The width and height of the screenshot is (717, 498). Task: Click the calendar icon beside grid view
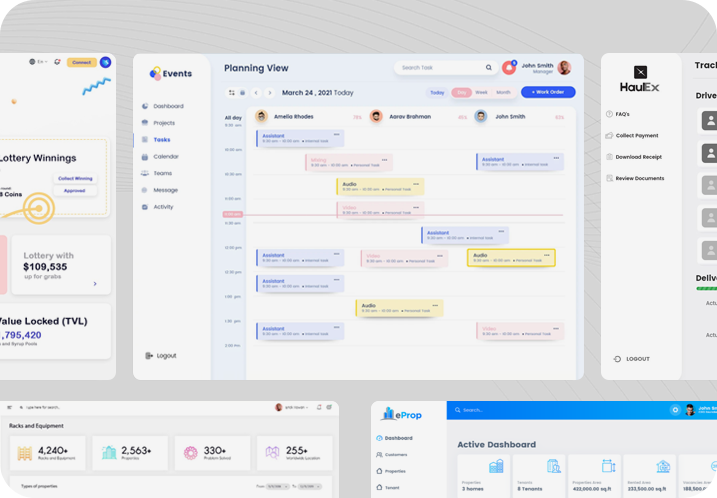click(243, 92)
